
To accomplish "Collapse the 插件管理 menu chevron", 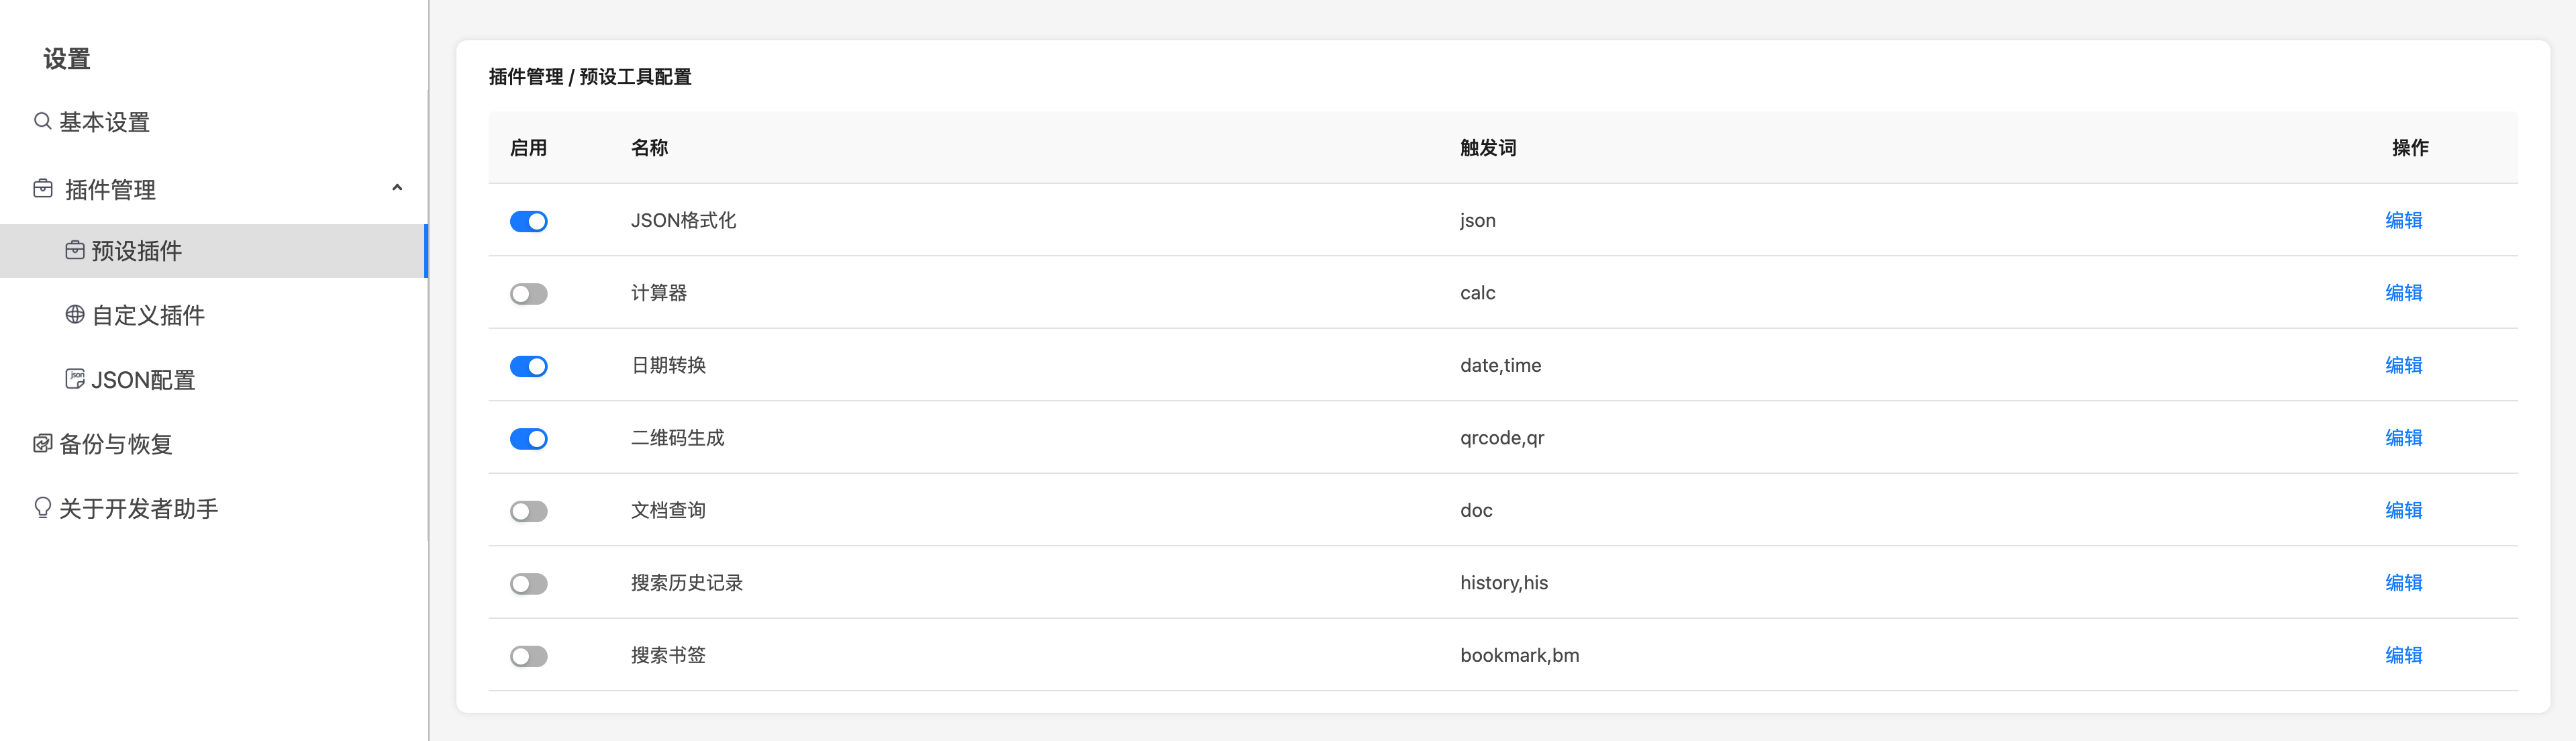I will pos(397,188).
